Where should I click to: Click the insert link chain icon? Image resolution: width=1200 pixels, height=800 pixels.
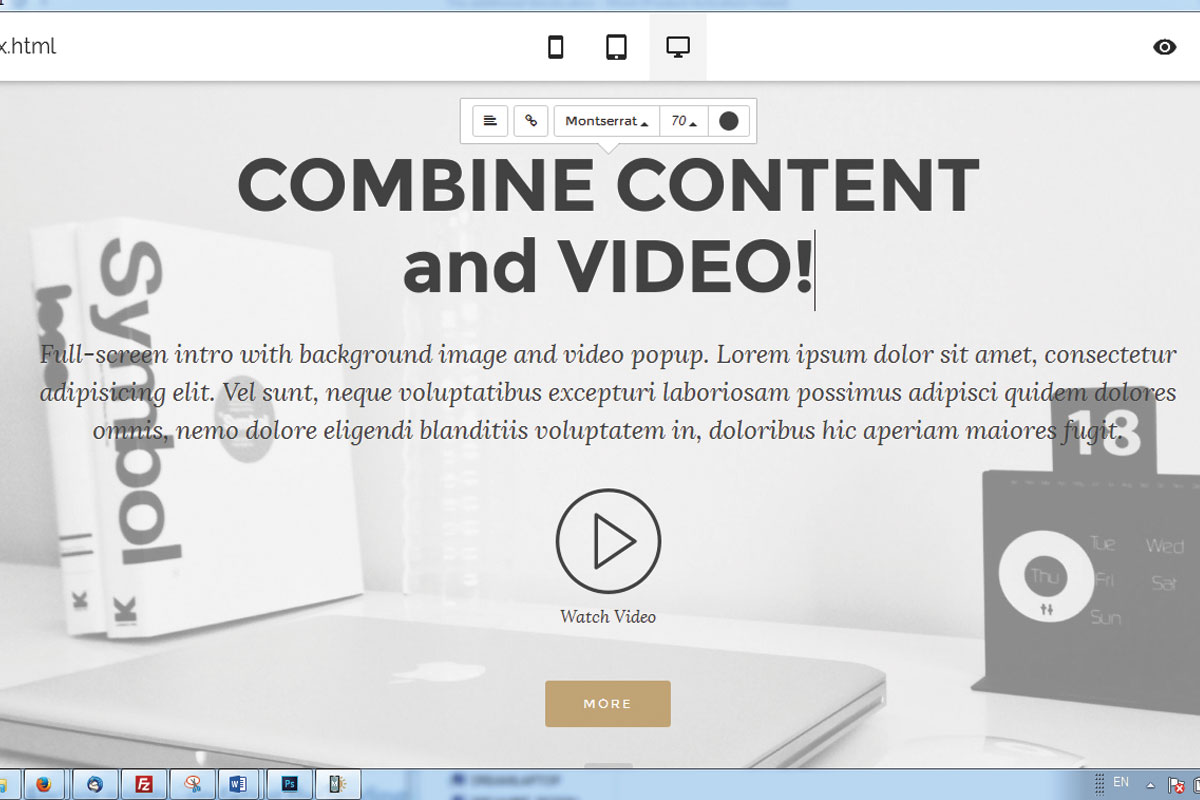pos(531,121)
